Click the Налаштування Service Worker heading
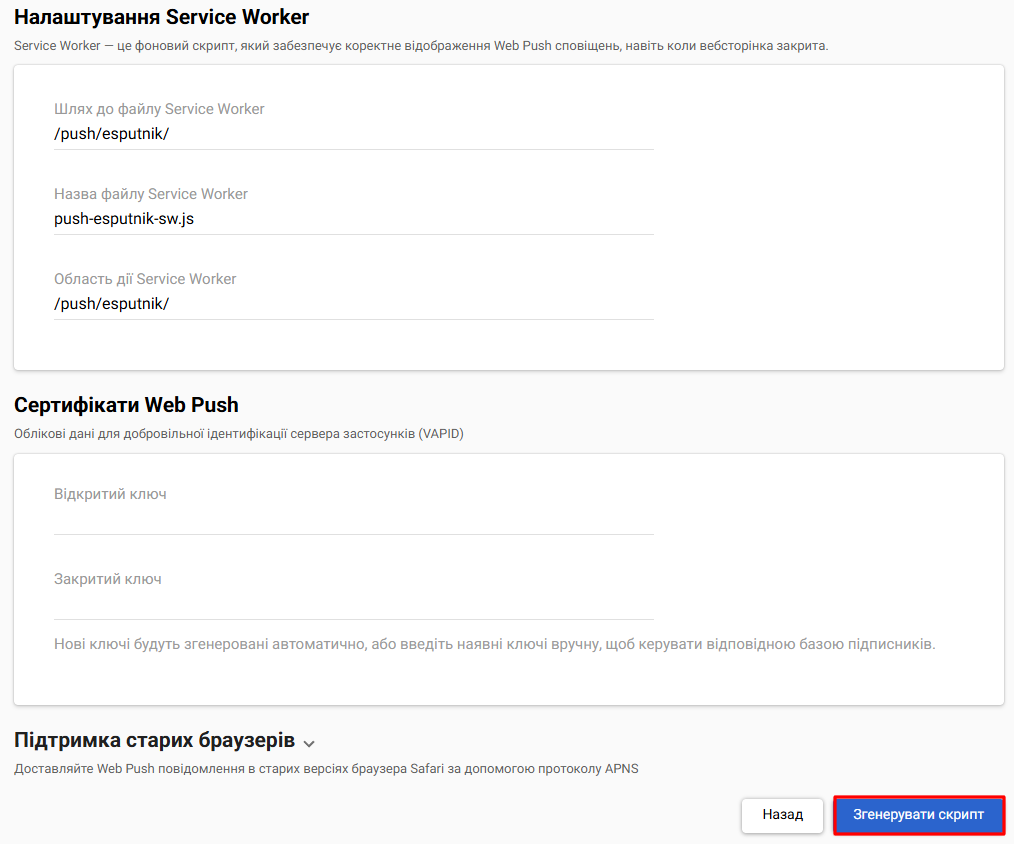The image size is (1014, 844). coord(161,17)
